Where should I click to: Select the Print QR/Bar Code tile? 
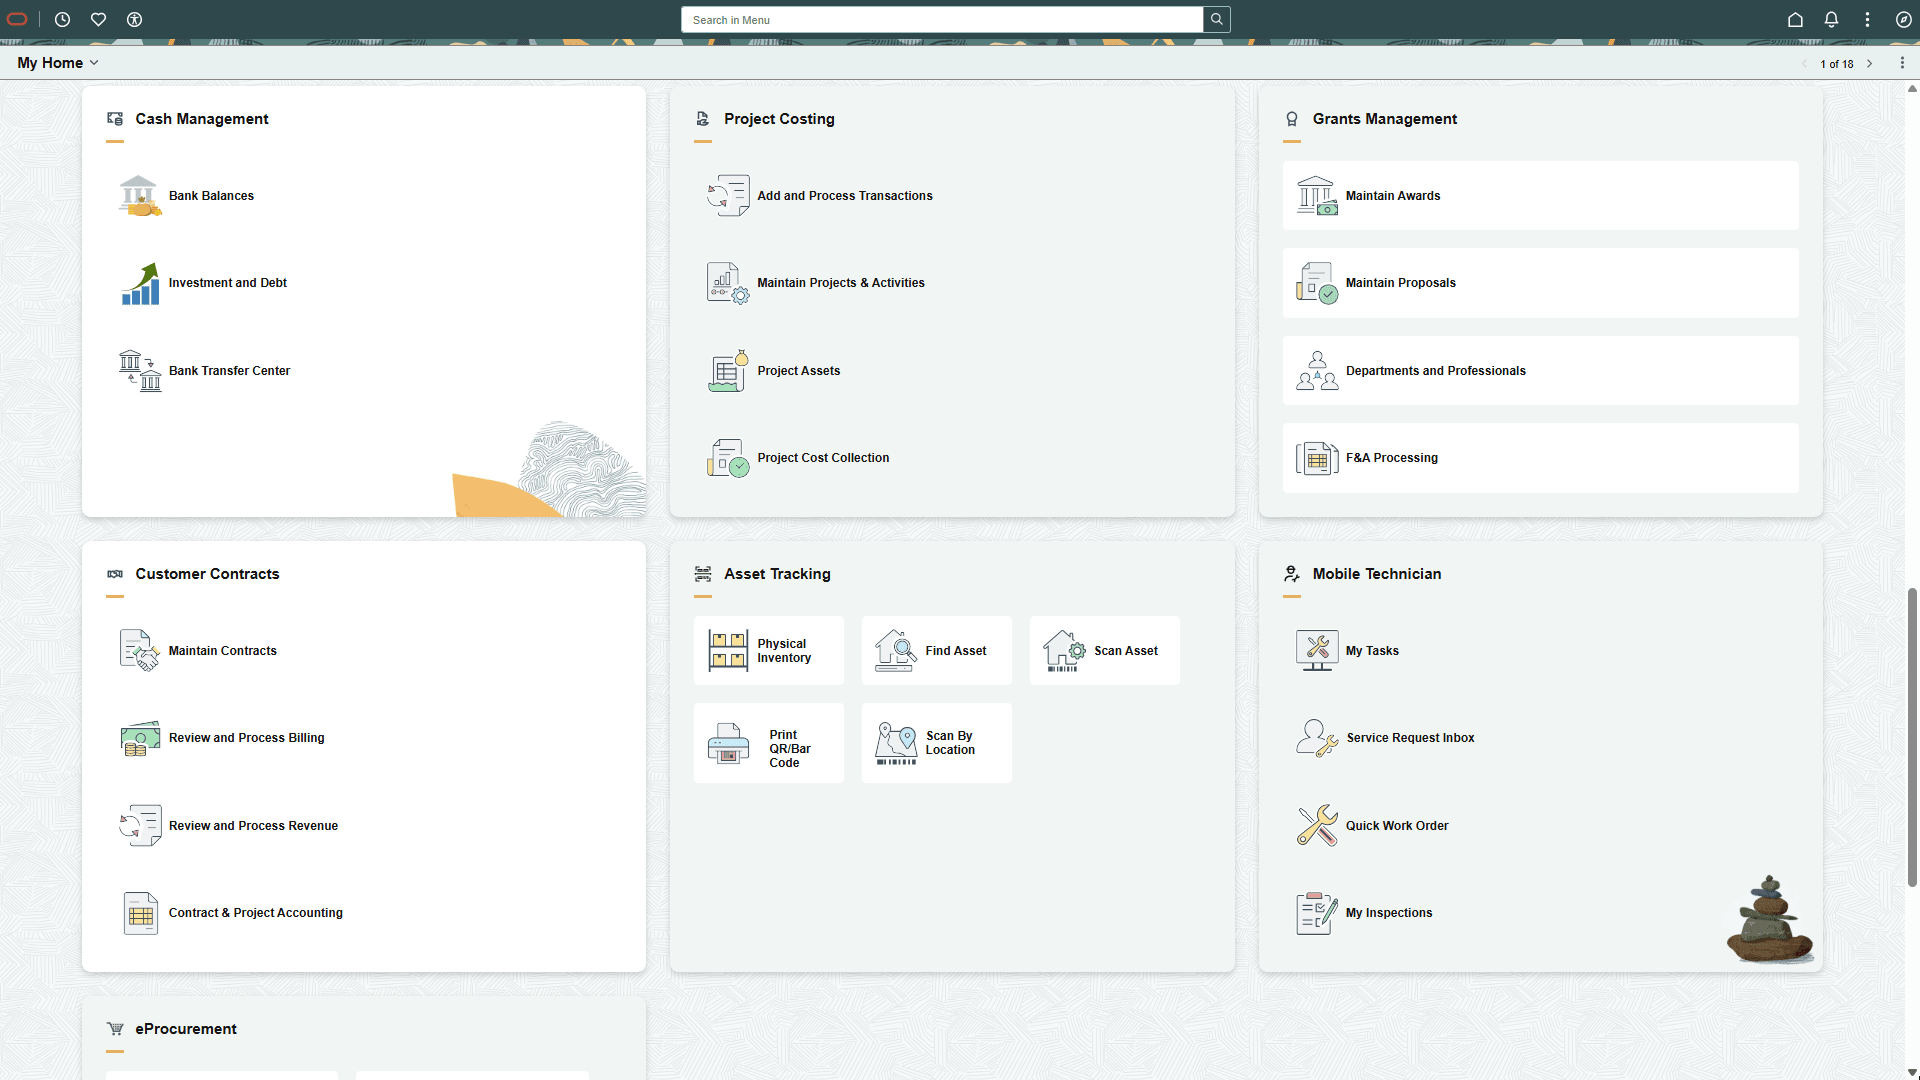coord(768,743)
